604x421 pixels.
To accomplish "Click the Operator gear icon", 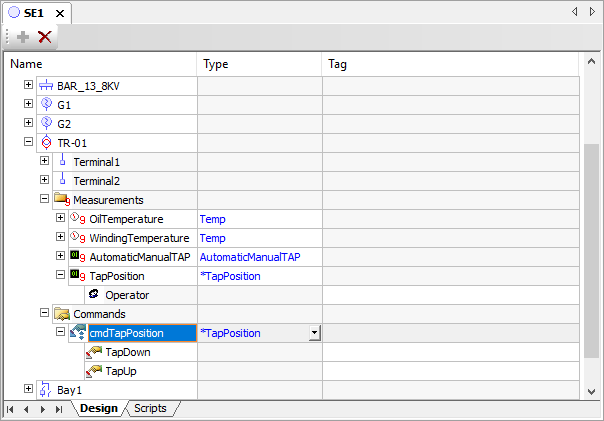I will click(94, 295).
